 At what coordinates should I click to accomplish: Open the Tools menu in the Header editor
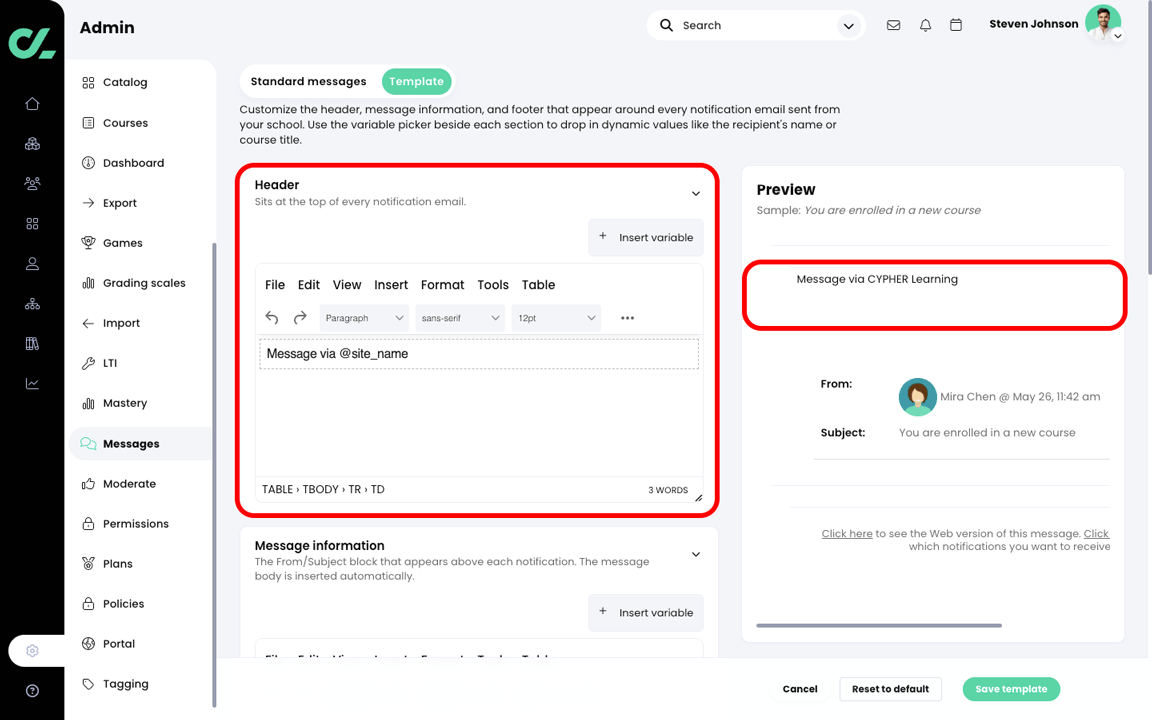493,285
